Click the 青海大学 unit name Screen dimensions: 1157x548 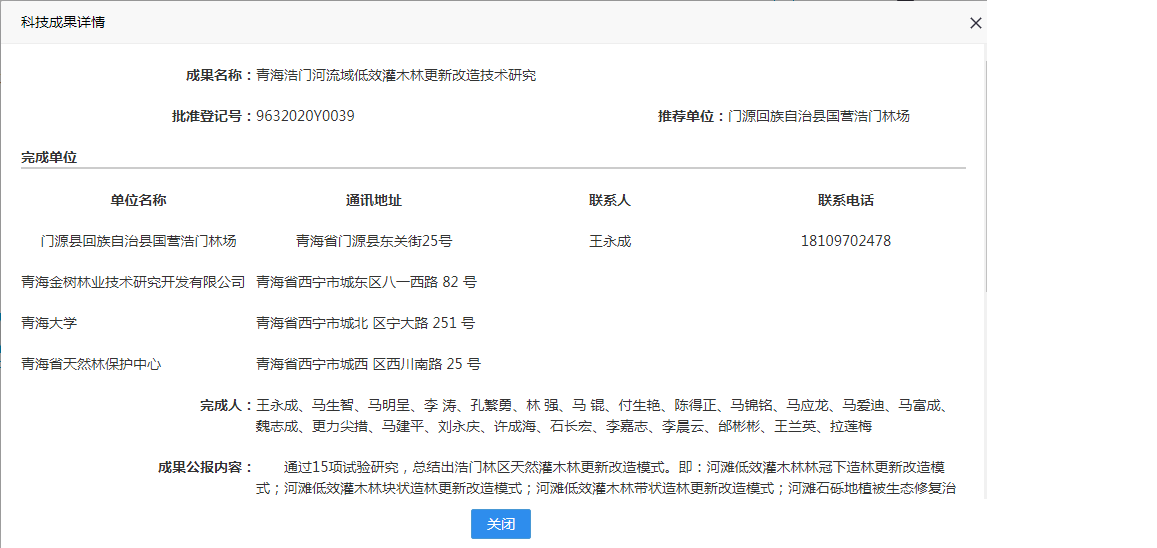(49, 323)
